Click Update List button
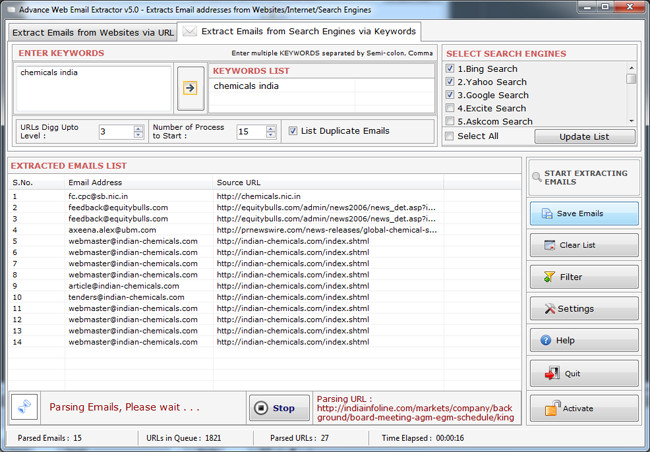 585,137
